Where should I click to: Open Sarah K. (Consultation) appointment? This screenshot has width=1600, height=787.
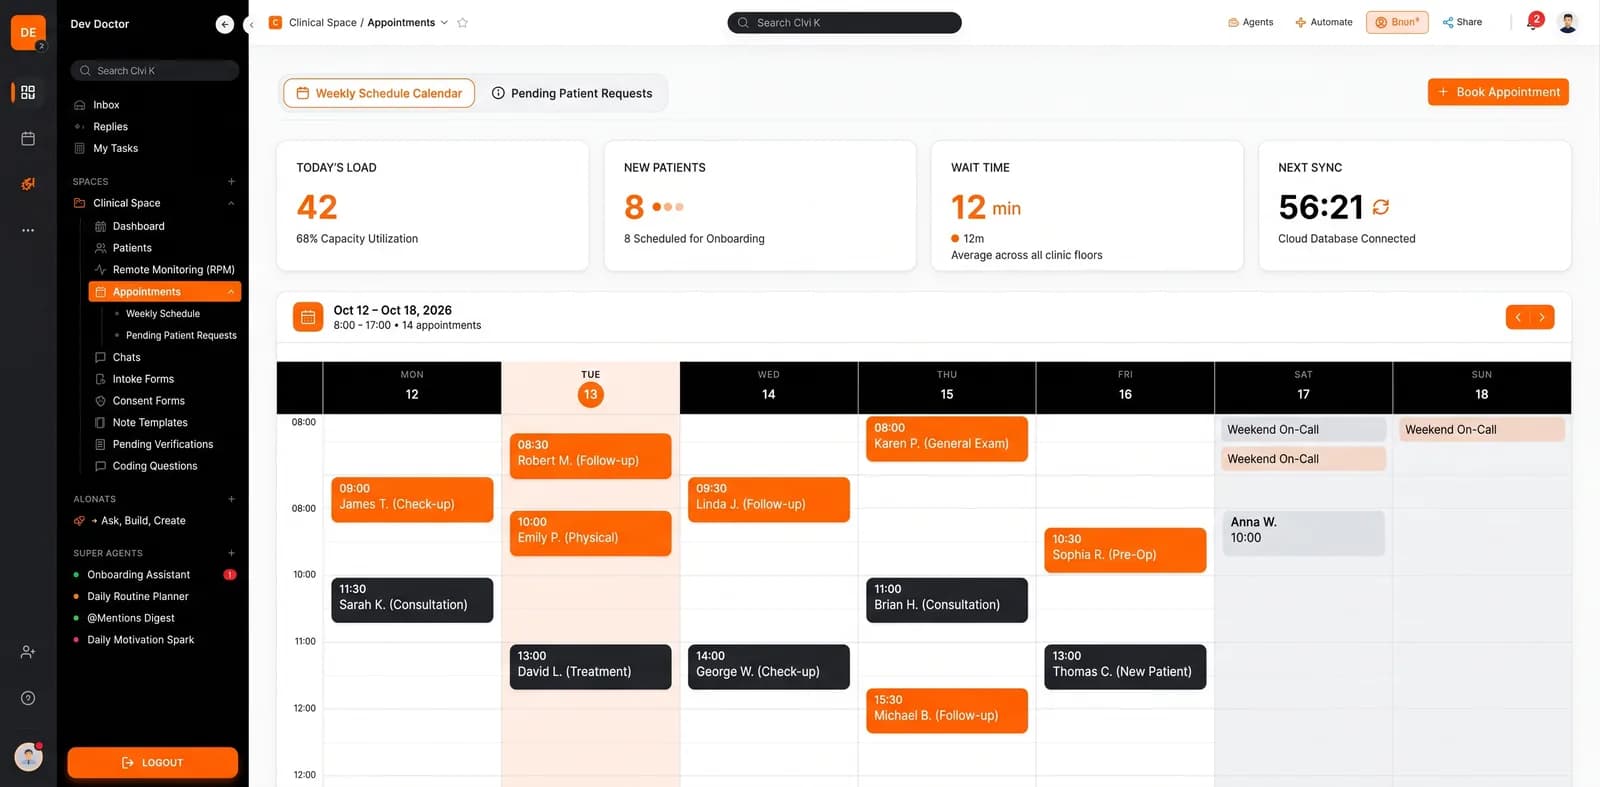point(412,600)
